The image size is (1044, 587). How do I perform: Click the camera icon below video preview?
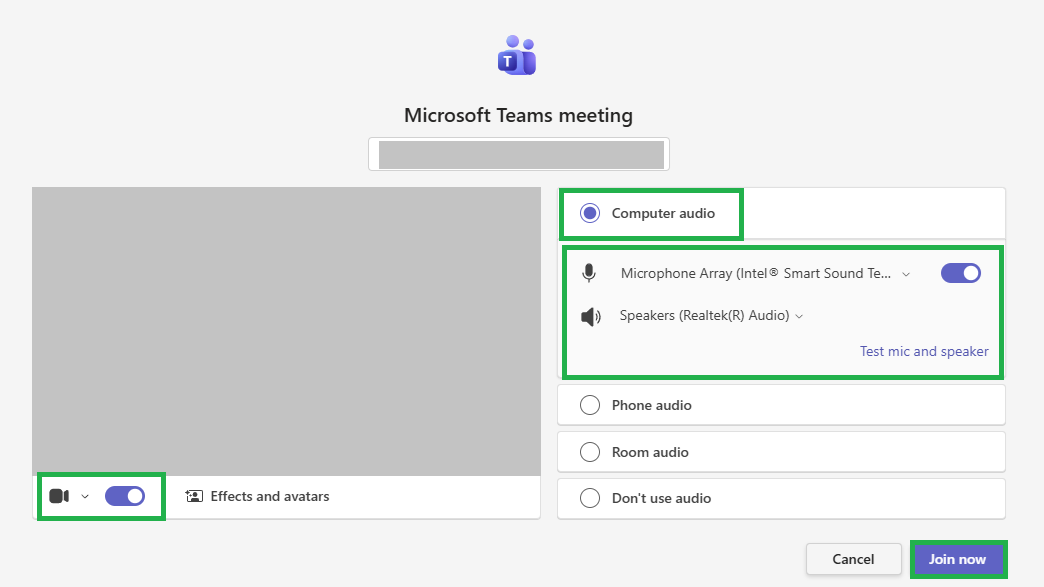pyautogui.click(x=59, y=496)
